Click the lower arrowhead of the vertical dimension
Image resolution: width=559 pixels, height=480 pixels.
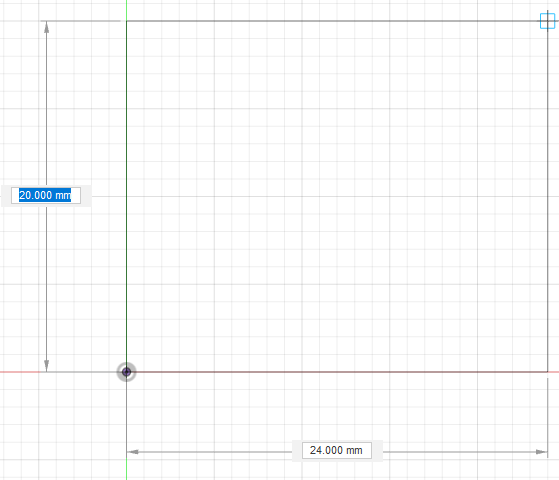pyautogui.click(x=46, y=366)
